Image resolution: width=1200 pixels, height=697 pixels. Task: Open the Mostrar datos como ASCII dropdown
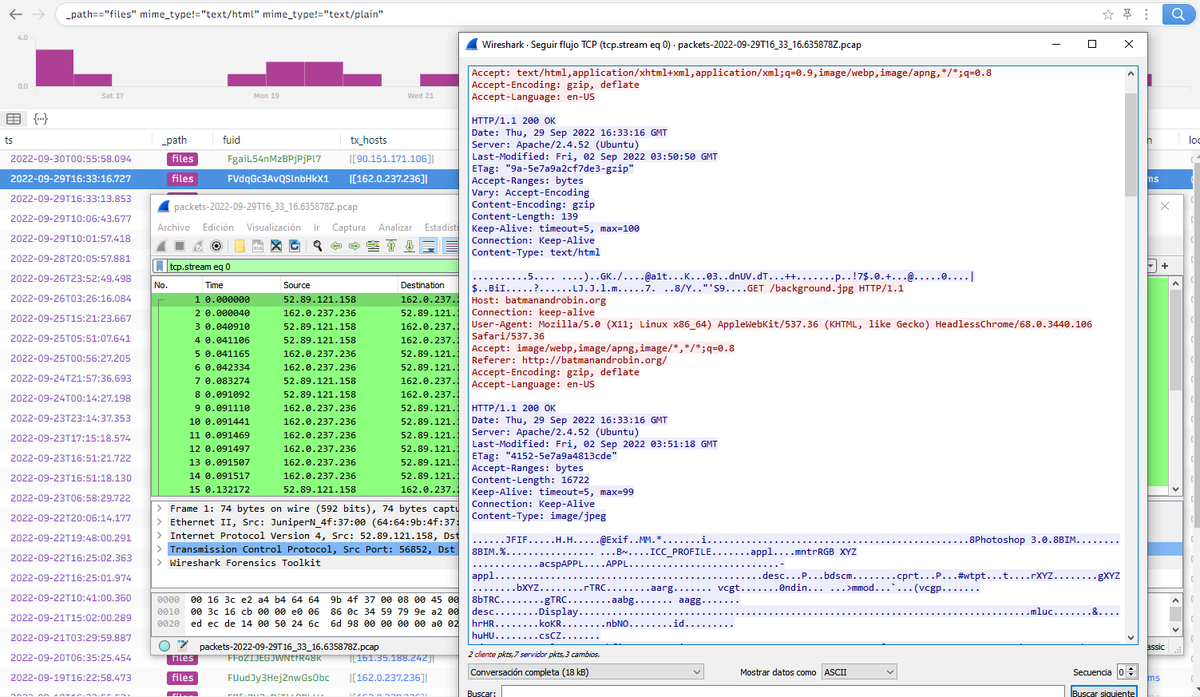(x=857, y=672)
